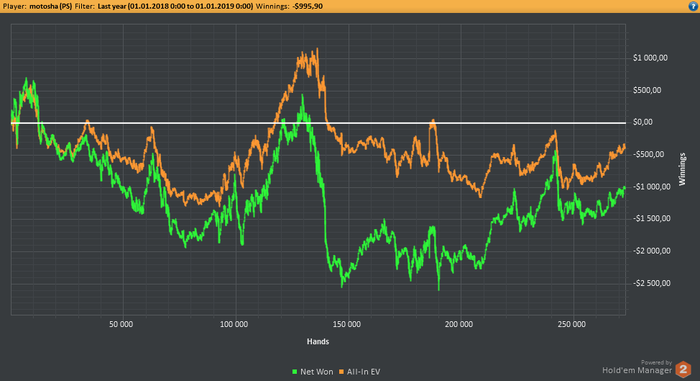Click the Powered by Hold'em Manager text
This screenshot has height=381, width=700.
click(x=637, y=367)
